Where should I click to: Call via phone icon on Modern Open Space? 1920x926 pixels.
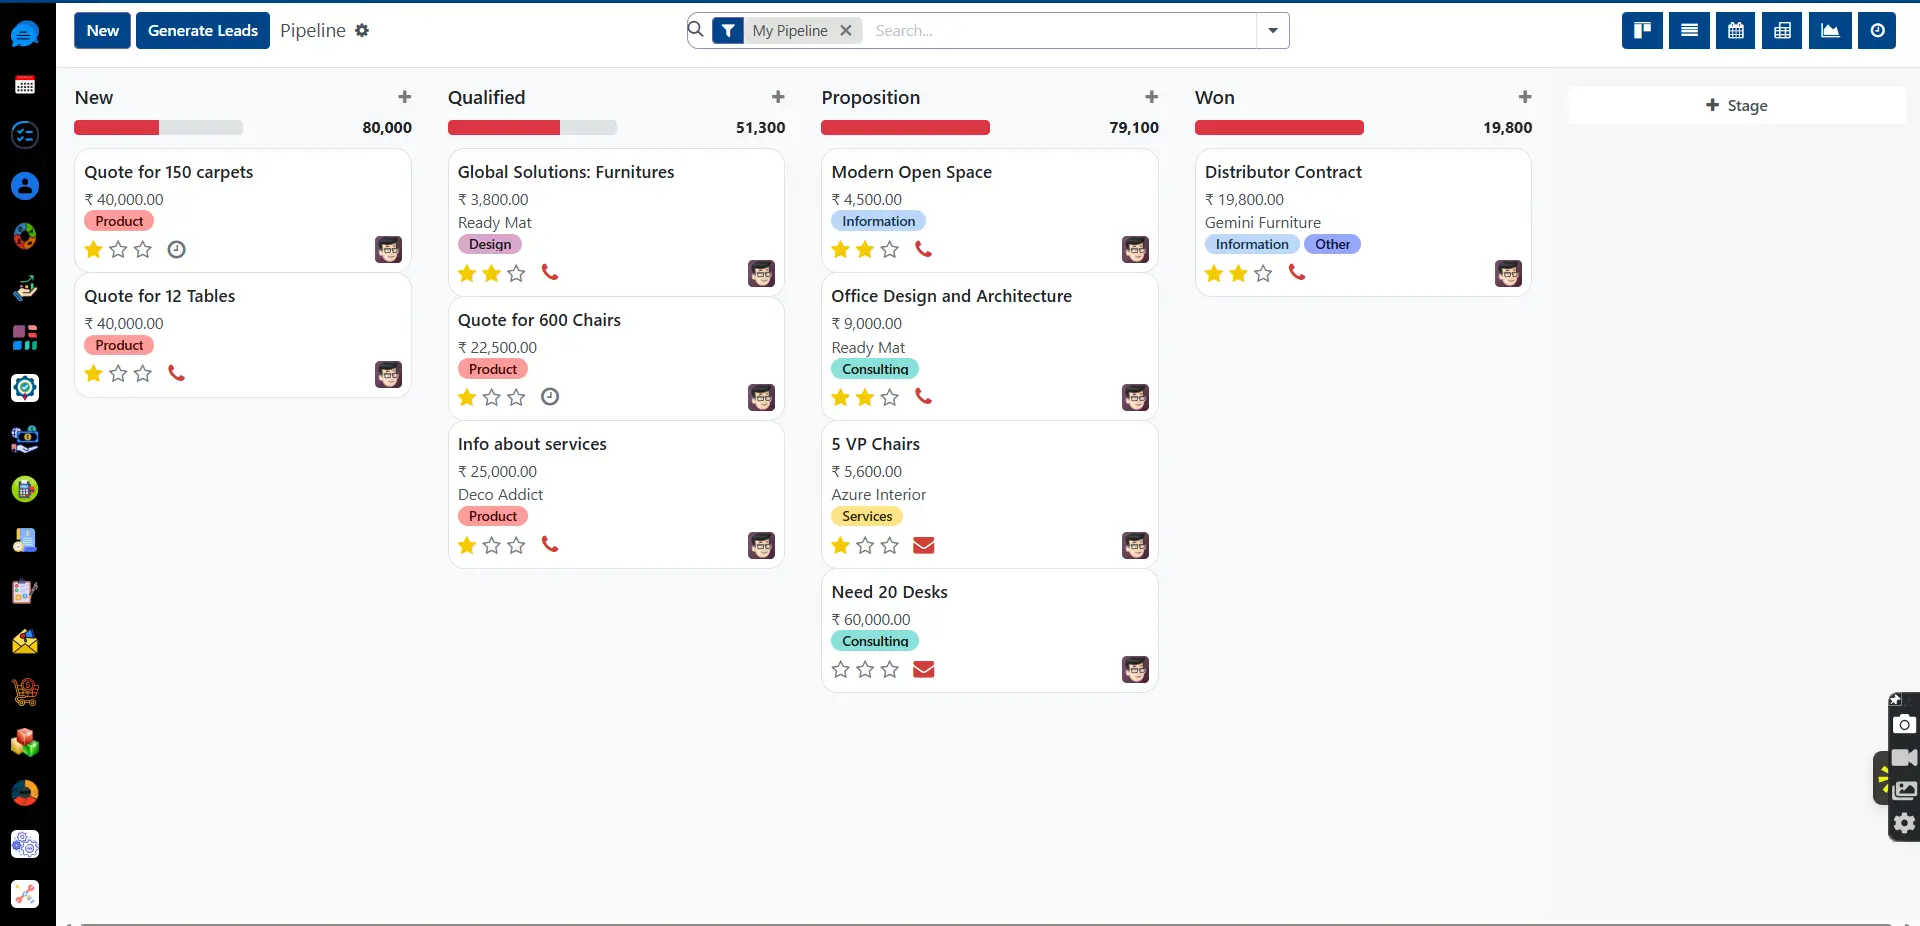[x=923, y=250]
